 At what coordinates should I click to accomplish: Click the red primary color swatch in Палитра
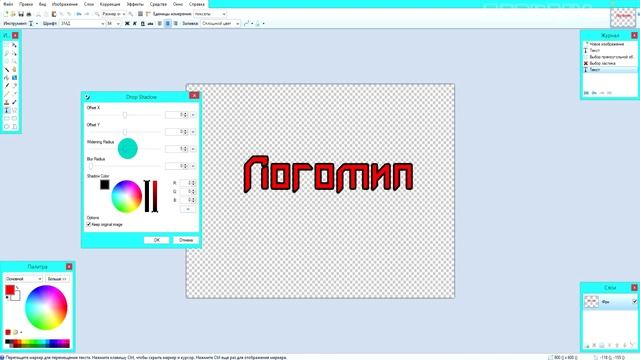[x=9, y=290]
